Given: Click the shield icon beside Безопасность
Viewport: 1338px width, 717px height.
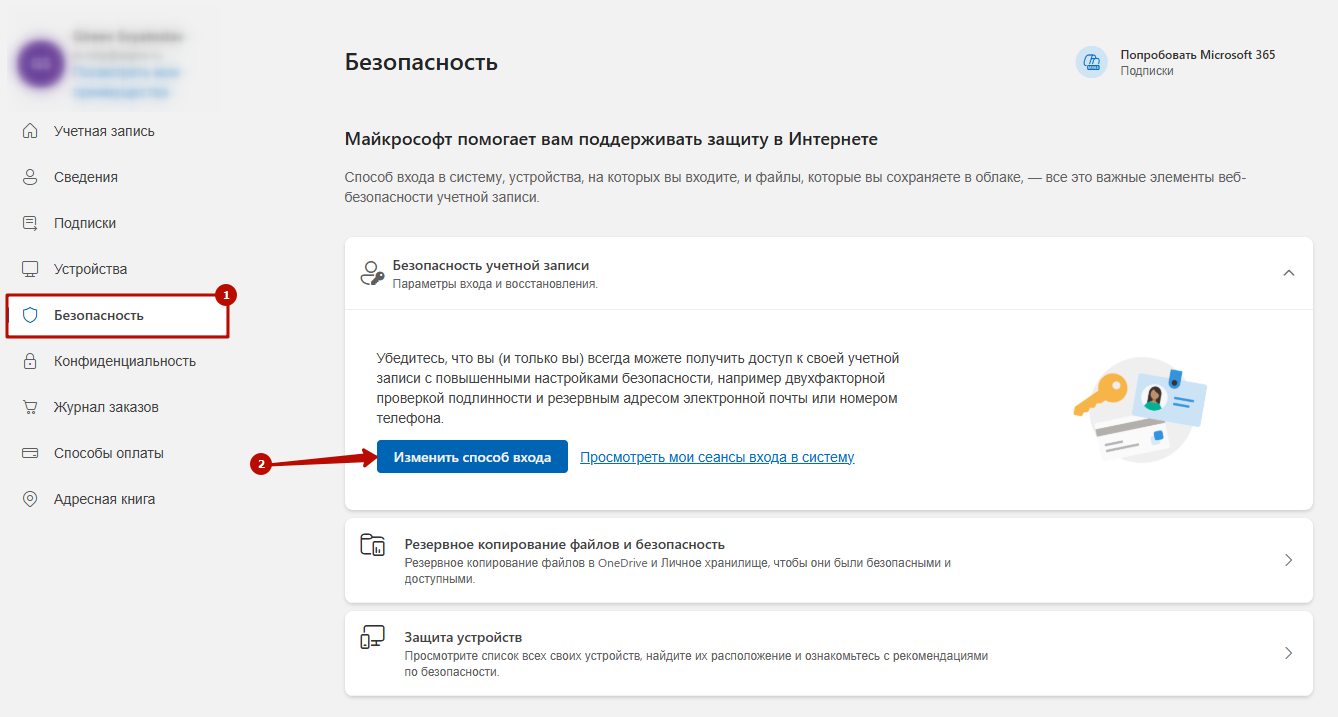Looking at the screenshot, I should point(30,315).
